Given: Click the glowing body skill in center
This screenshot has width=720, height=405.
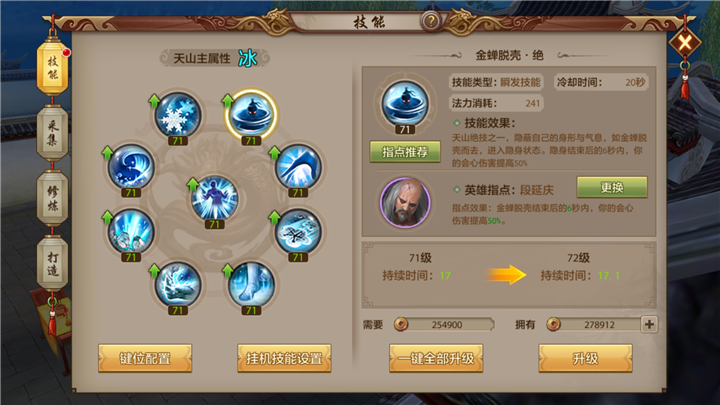Looking at the screenshot, I should (x=214, y=198).
